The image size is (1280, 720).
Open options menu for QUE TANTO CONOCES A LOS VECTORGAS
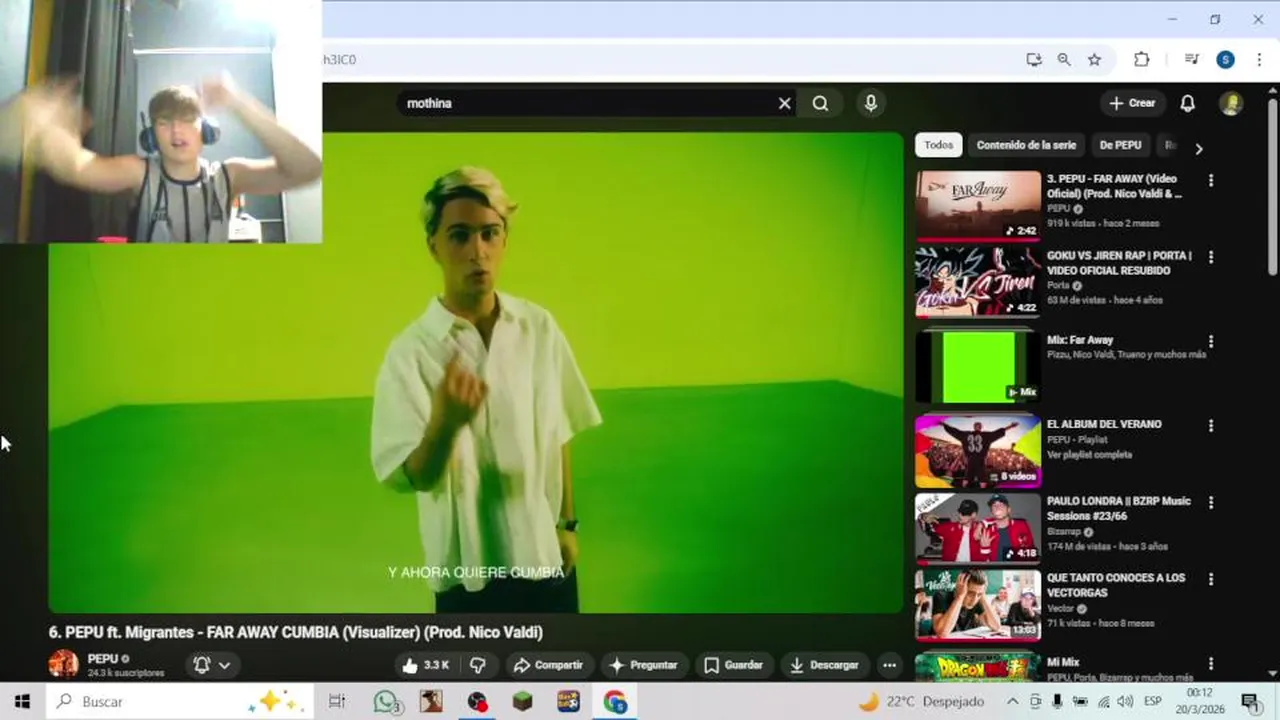point(1211,579)
